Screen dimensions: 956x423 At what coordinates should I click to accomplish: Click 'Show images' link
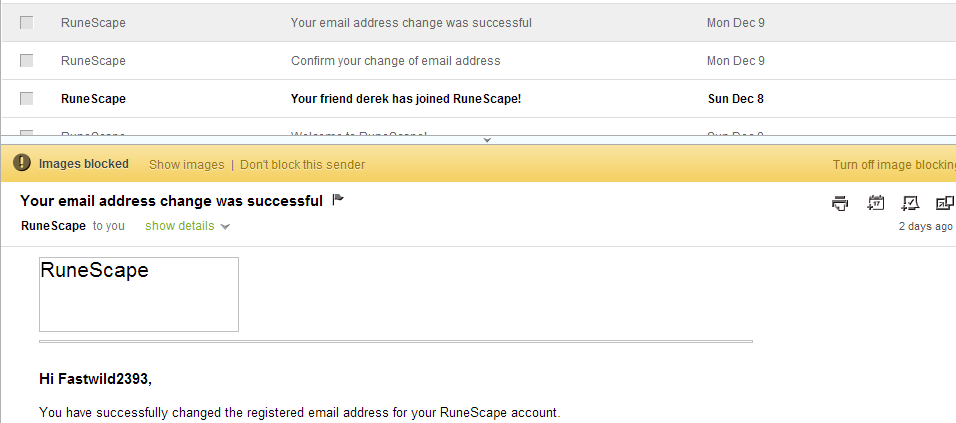tap(187, 164)
